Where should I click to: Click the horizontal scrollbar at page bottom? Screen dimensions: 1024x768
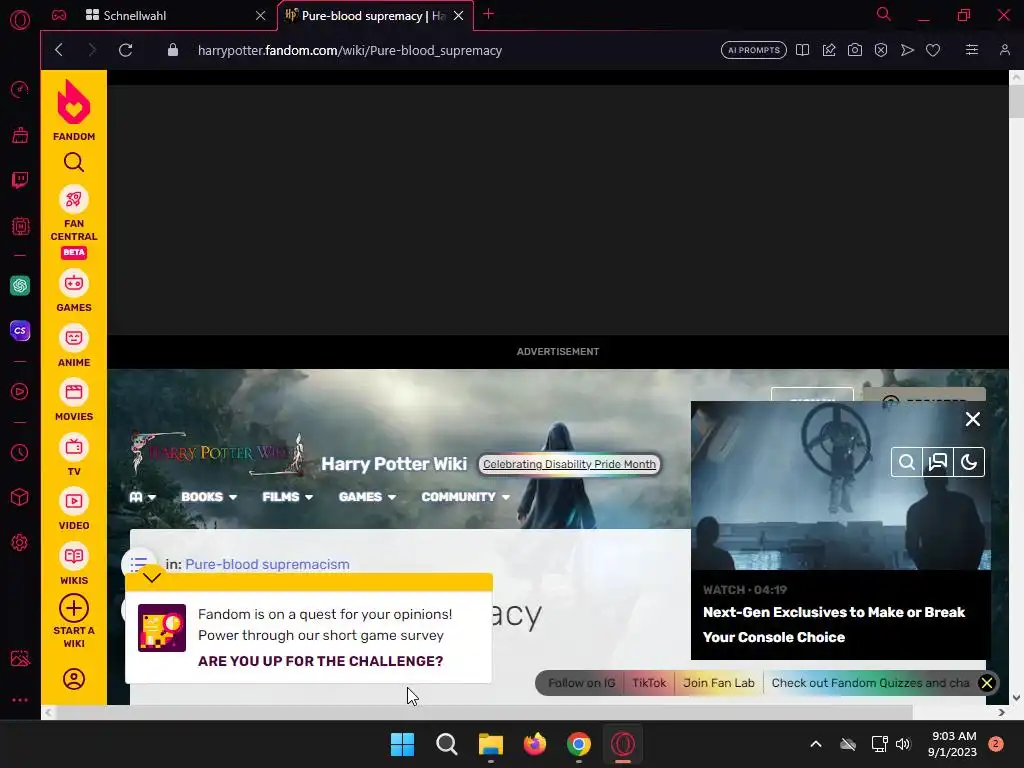483,712
